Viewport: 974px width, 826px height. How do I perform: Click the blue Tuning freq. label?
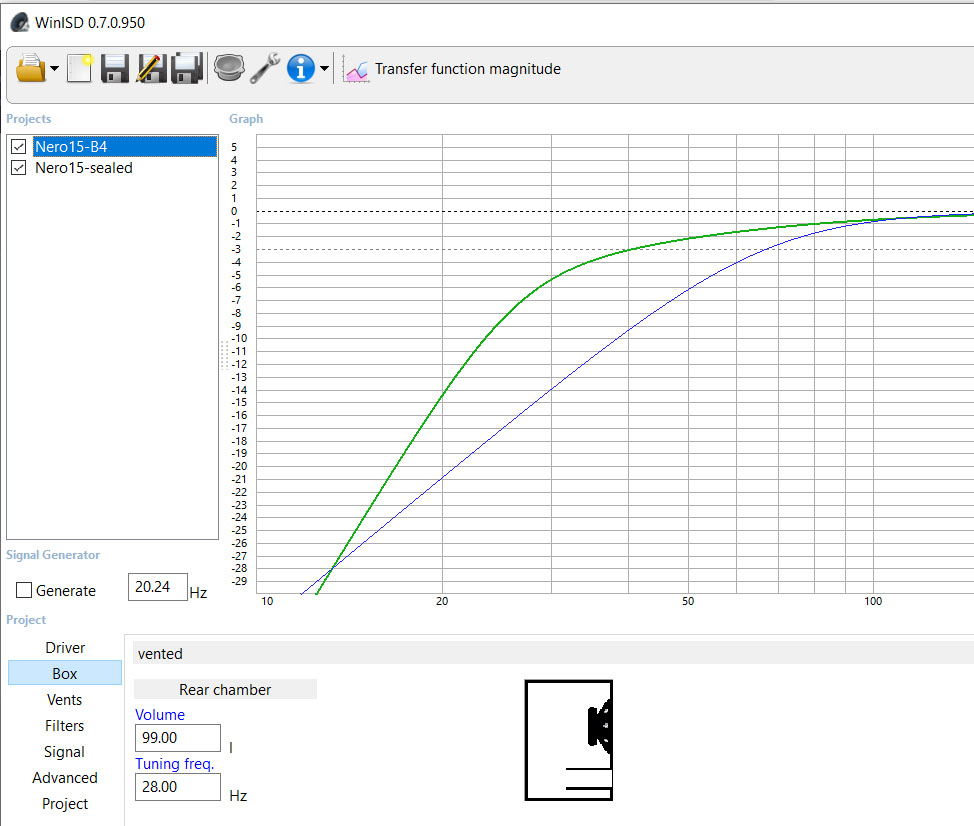175,764
